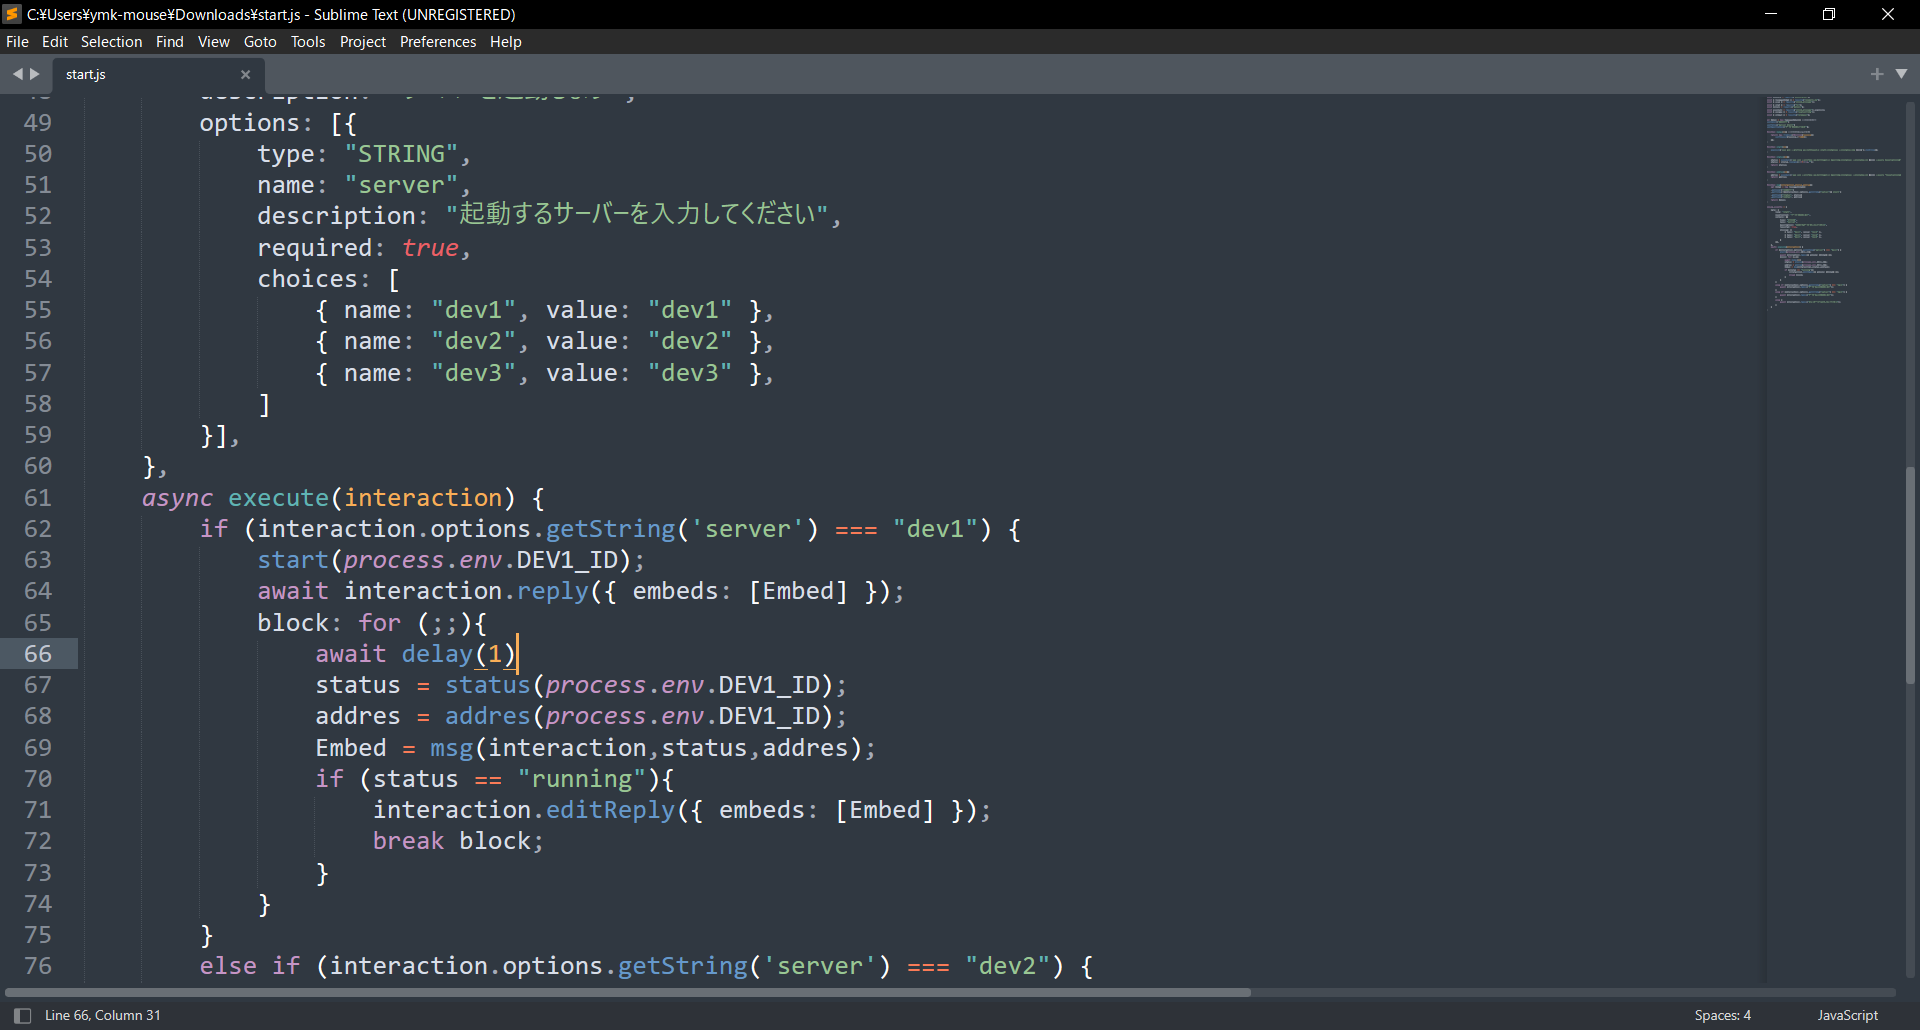Open the Help menu
The height and width of the screenshot is (1030, 1920).
[506, 42]
